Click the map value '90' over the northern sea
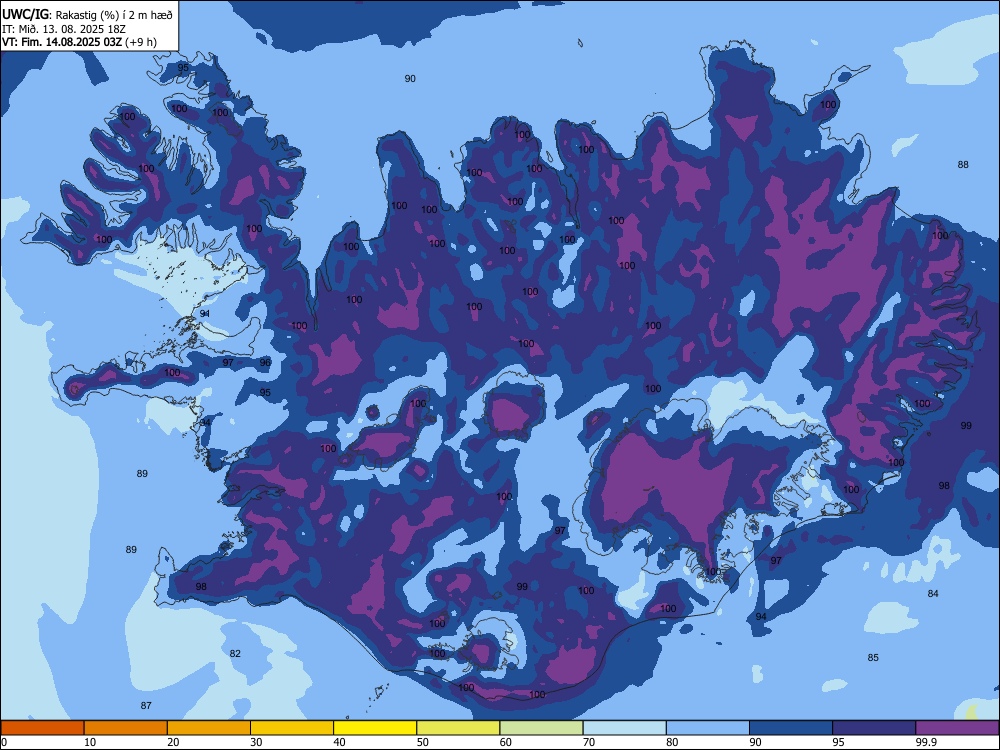 [x=410, y=78]
